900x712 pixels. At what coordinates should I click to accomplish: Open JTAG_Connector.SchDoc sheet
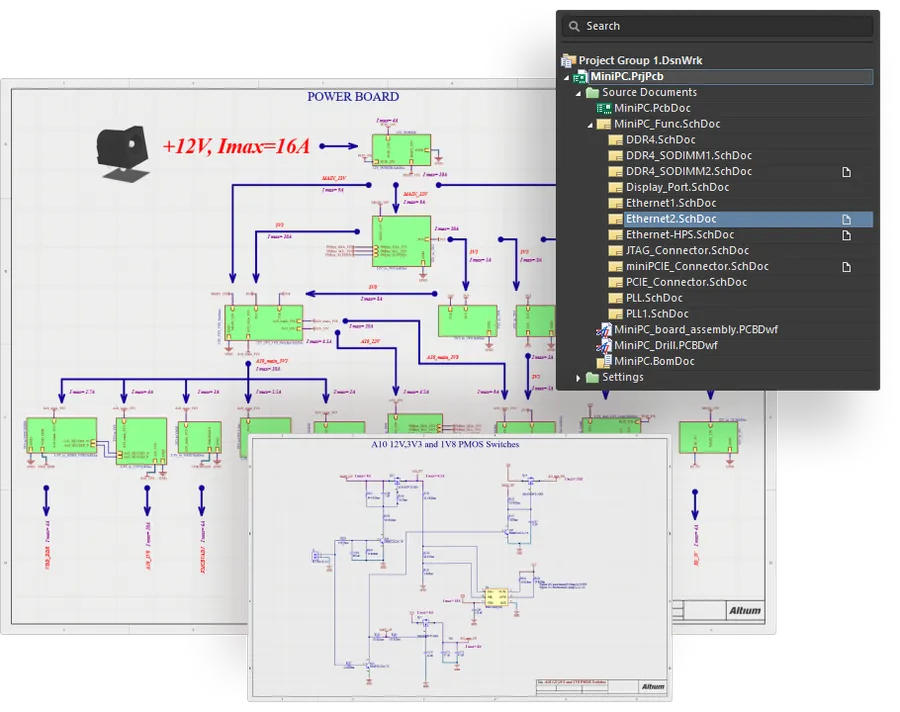(687, 250)
